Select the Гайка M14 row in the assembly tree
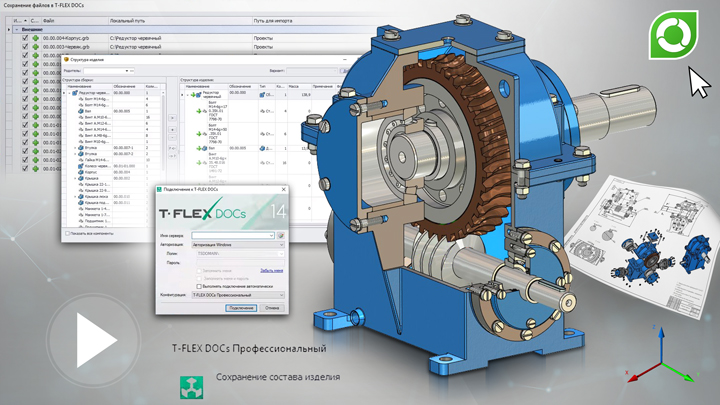Image resolution: width=720 pixels, height=405 pixels. point(115,160)
